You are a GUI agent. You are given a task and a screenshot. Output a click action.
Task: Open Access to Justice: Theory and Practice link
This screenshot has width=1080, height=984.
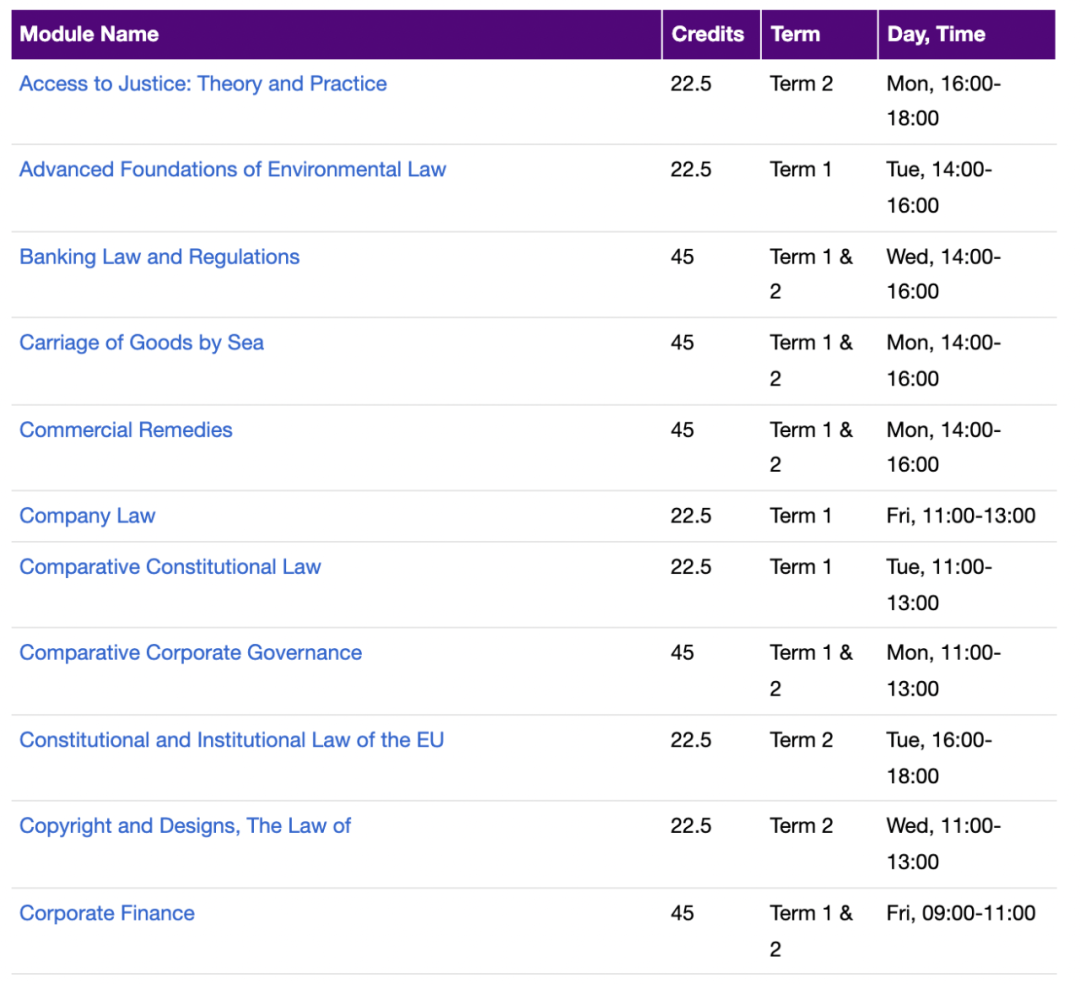point(203,84)
